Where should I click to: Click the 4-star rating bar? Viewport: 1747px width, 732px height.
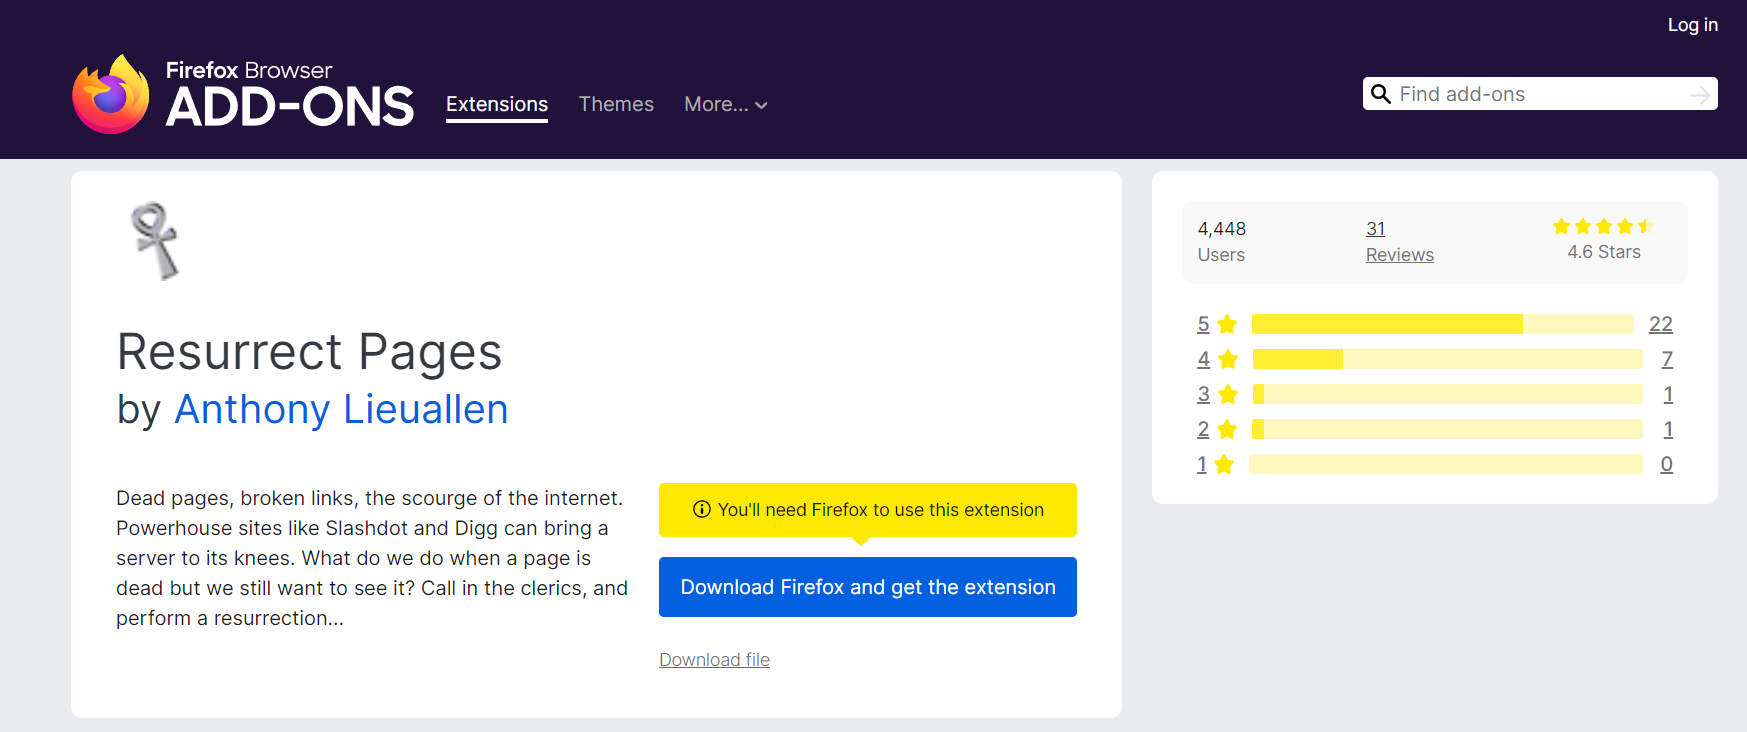coord(1447,359)
